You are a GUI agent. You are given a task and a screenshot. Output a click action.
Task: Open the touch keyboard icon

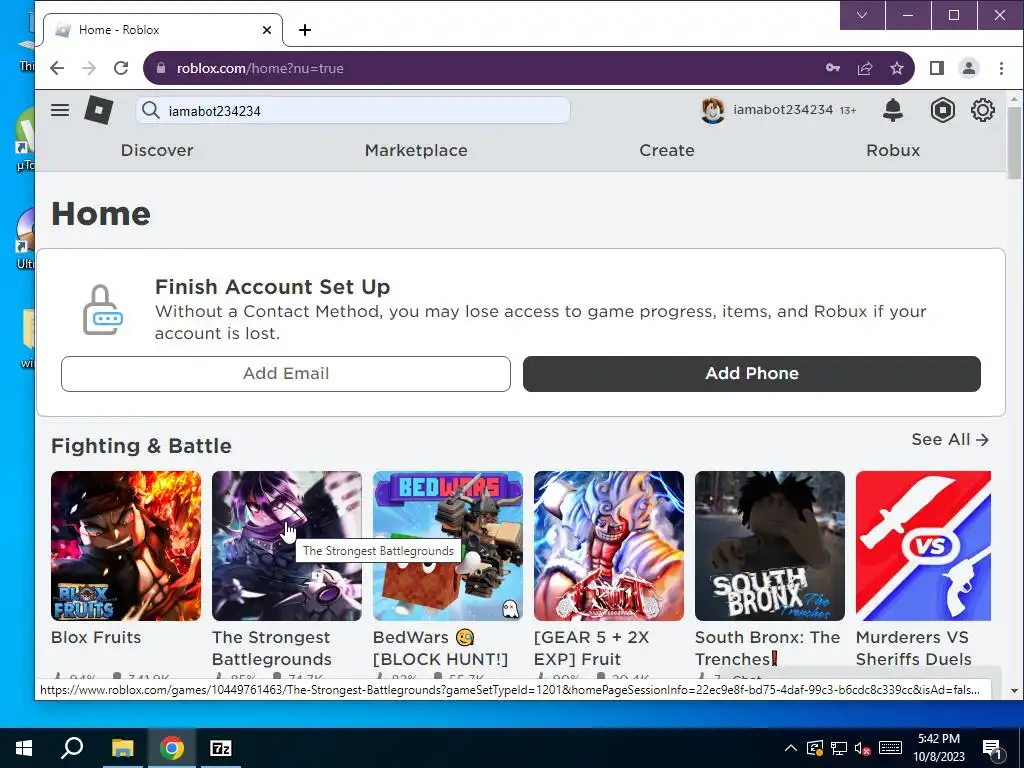tap(890, 748)
